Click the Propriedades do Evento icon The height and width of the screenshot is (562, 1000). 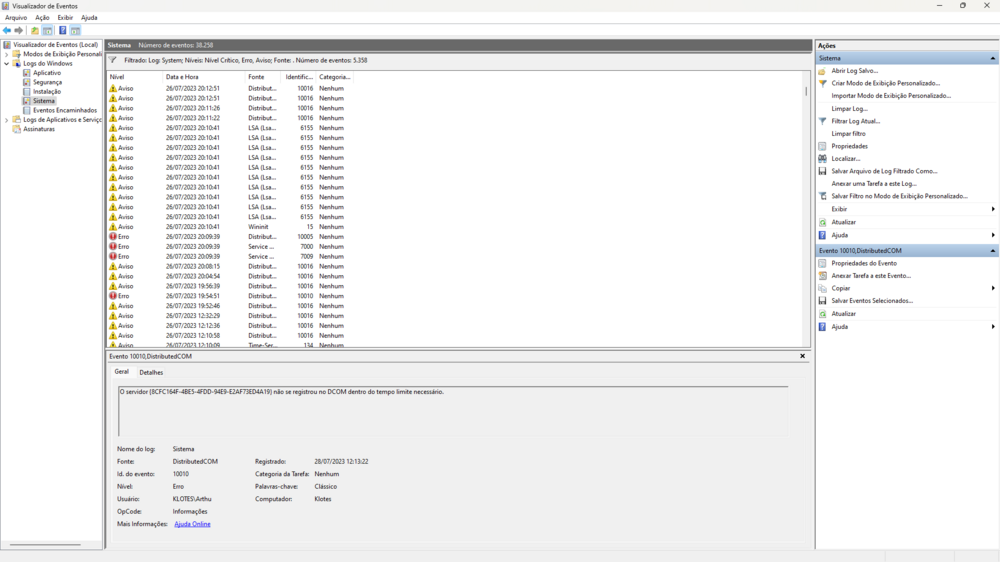822,263
